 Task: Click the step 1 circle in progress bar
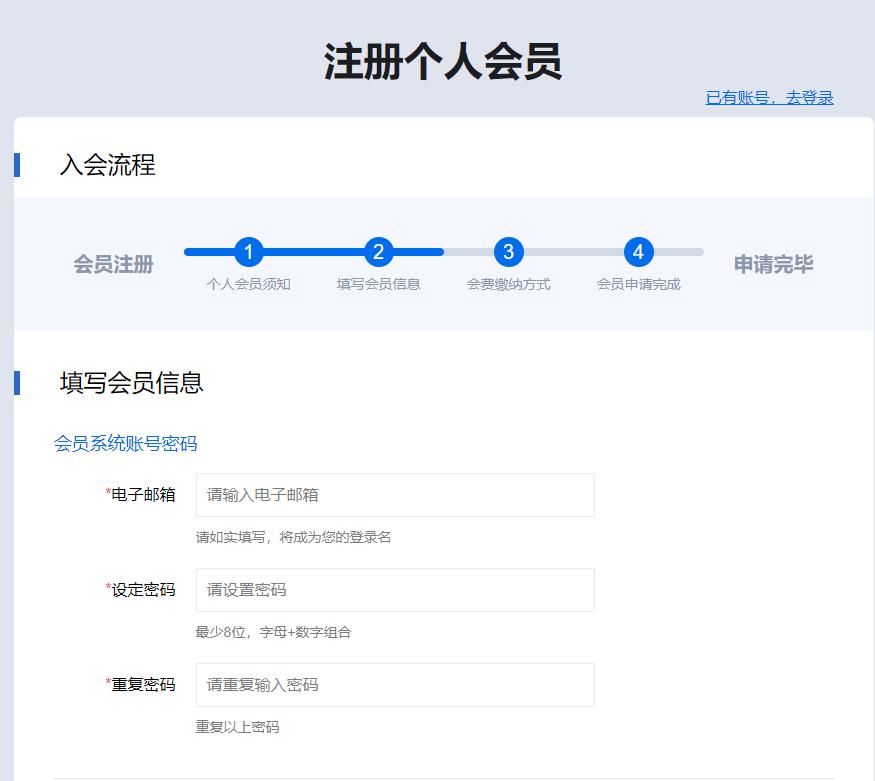point(248,252)
